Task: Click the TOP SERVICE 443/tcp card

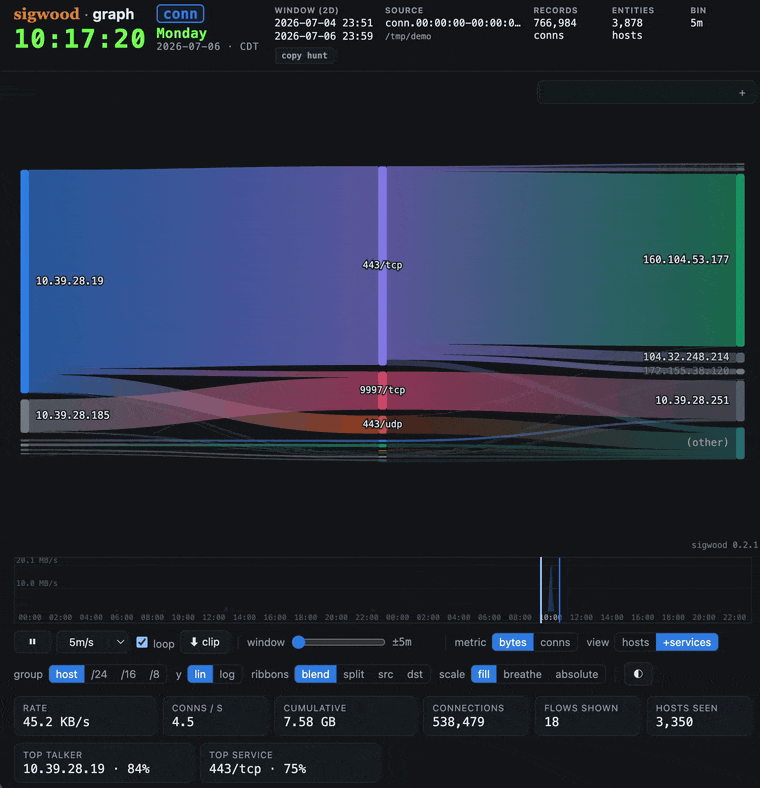Action: click(x=290, y=763)
